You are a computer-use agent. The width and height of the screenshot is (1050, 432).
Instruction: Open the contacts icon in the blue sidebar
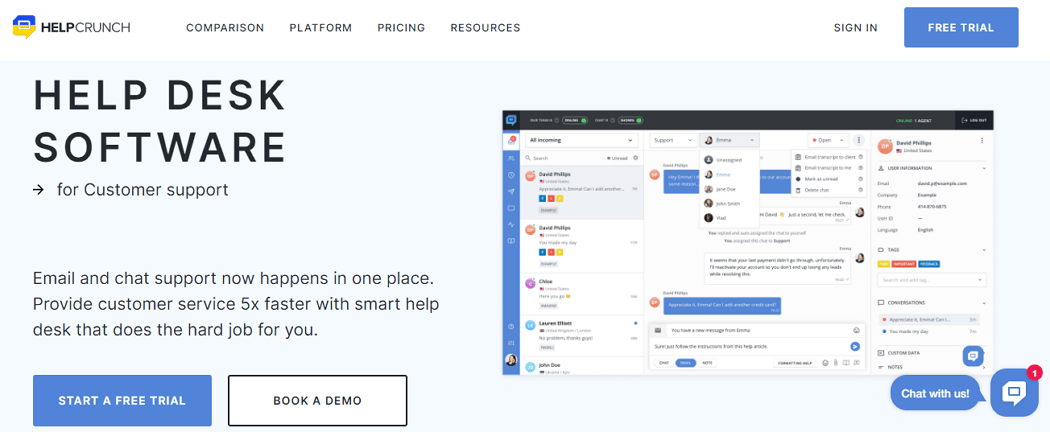pos(511,158)
